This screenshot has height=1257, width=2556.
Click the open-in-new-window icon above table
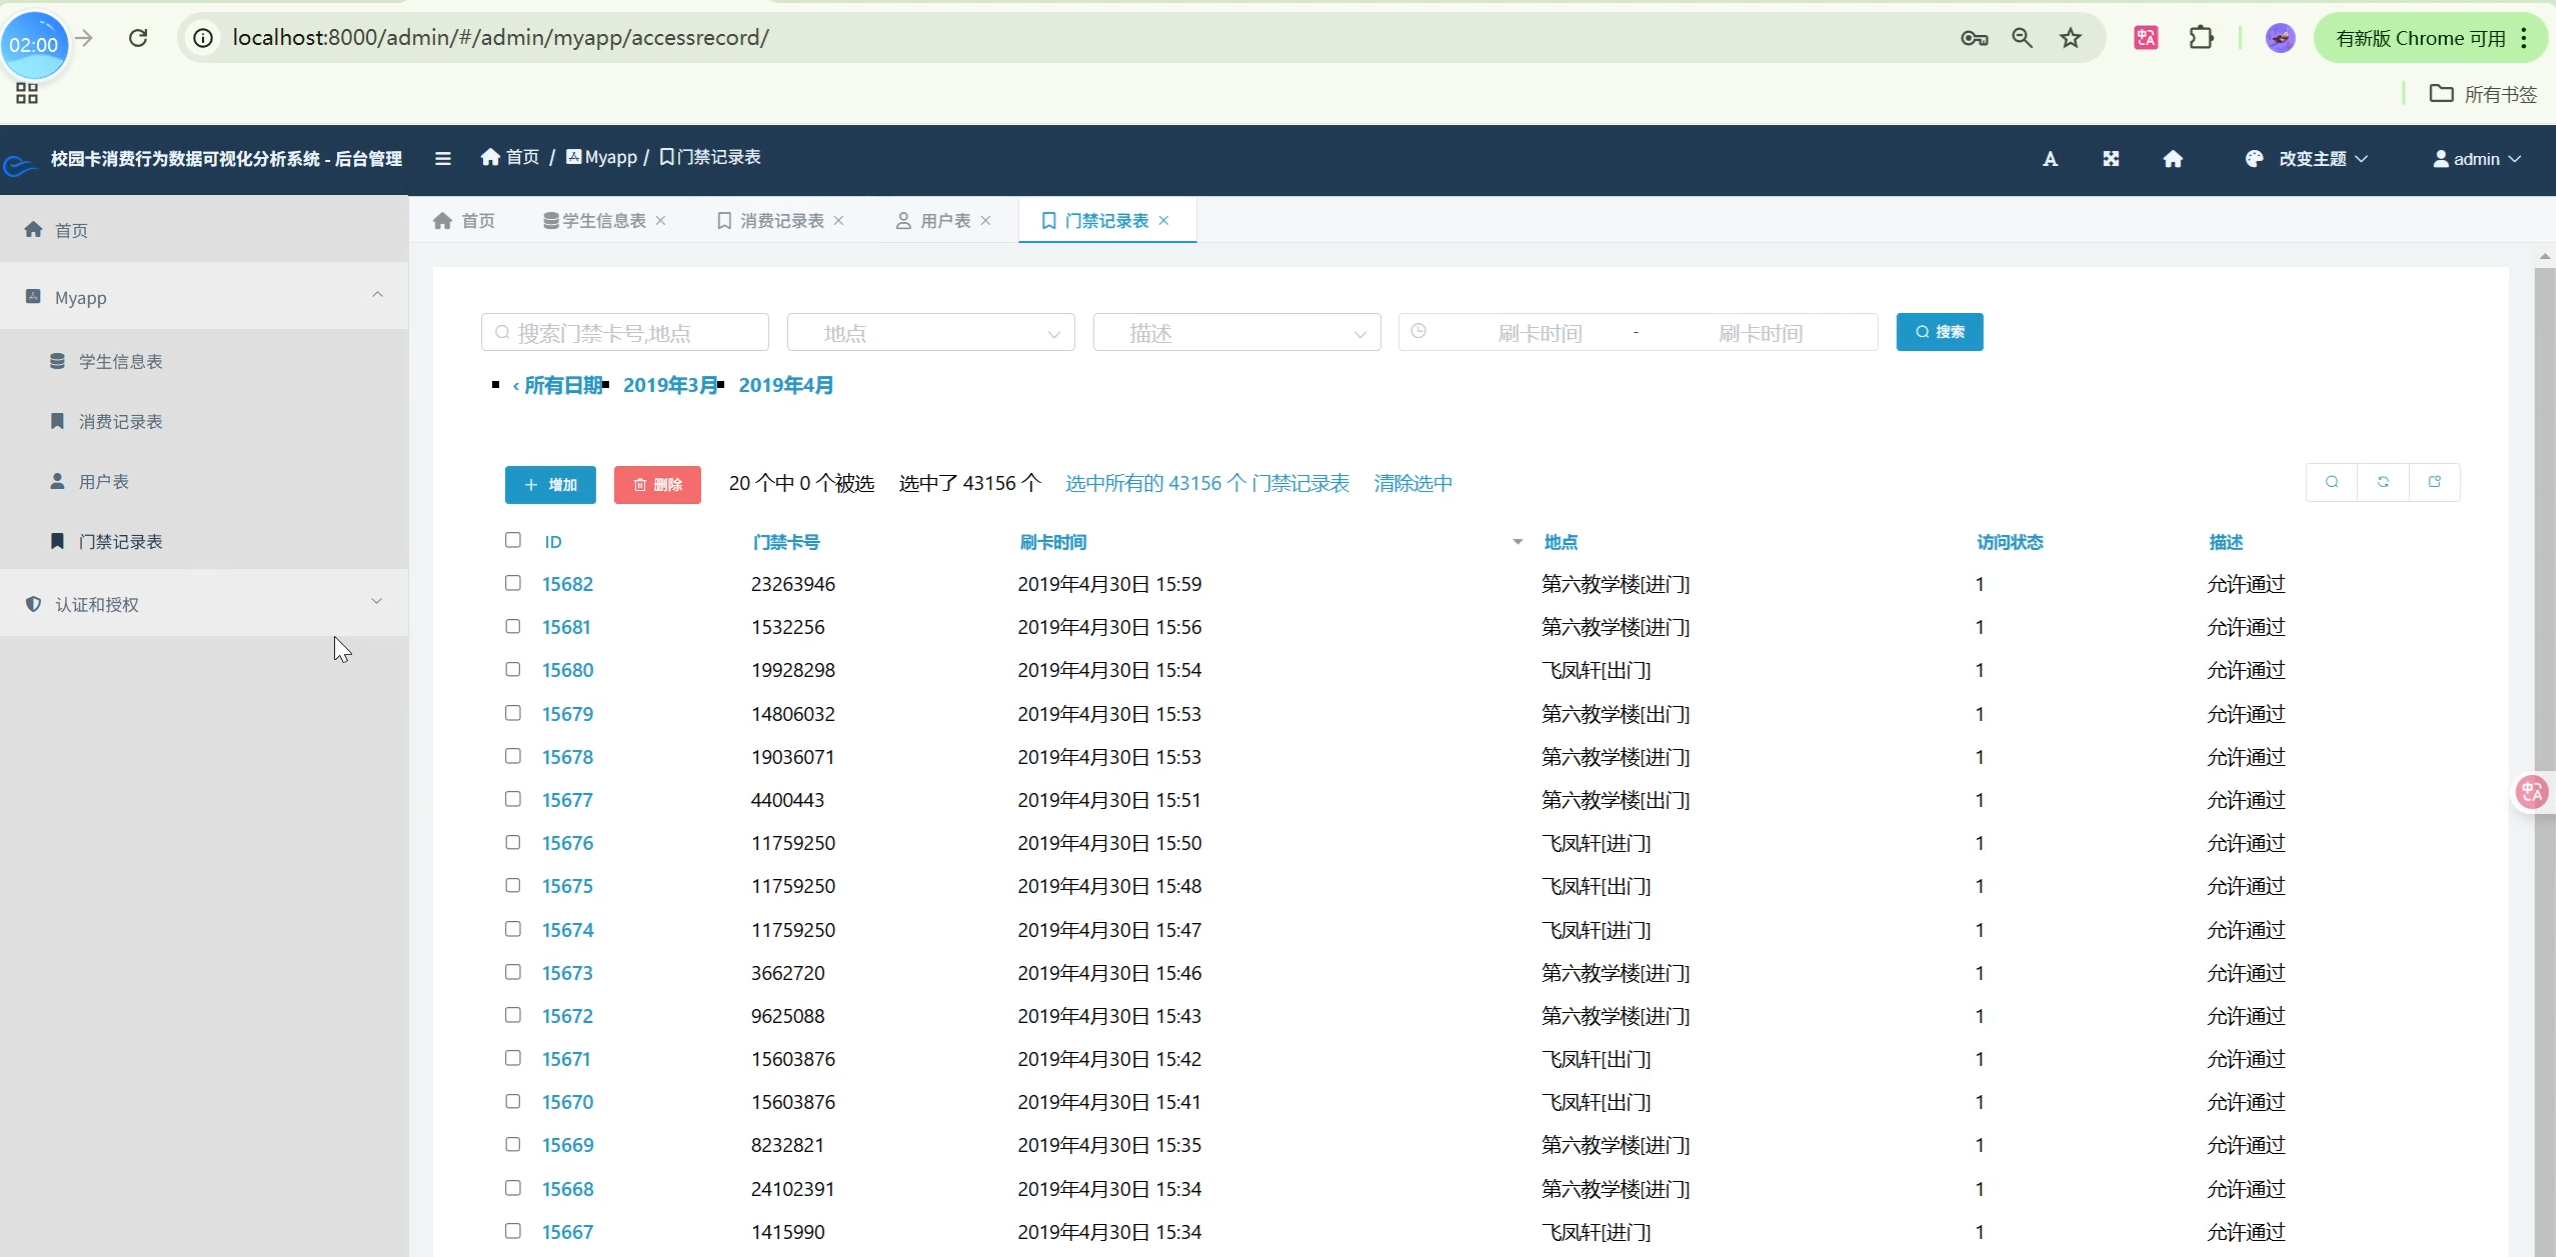(2434, 483)
